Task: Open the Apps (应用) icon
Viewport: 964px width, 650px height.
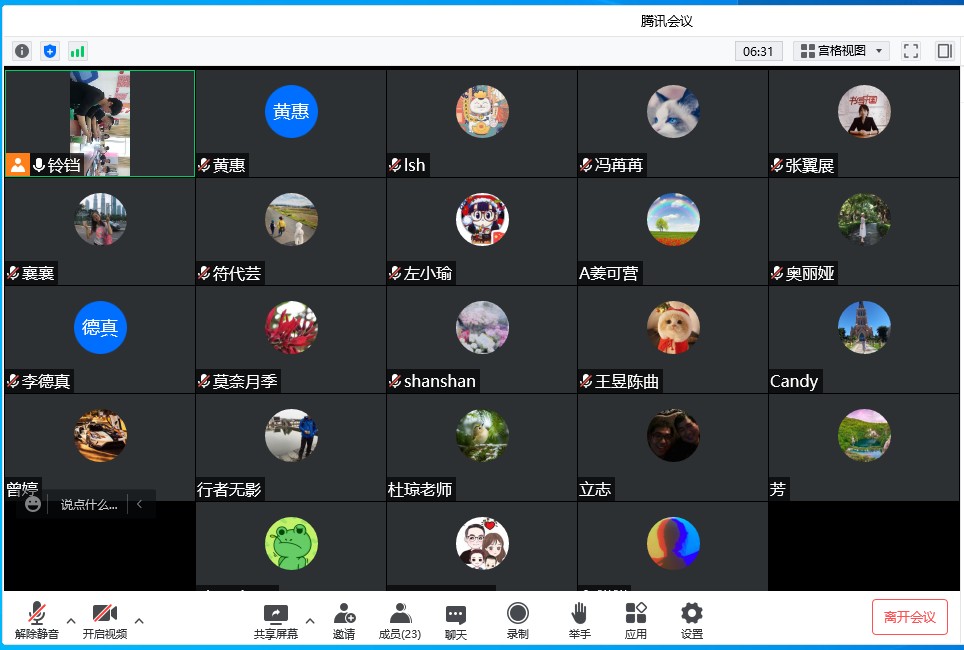Action: (636, 620)
